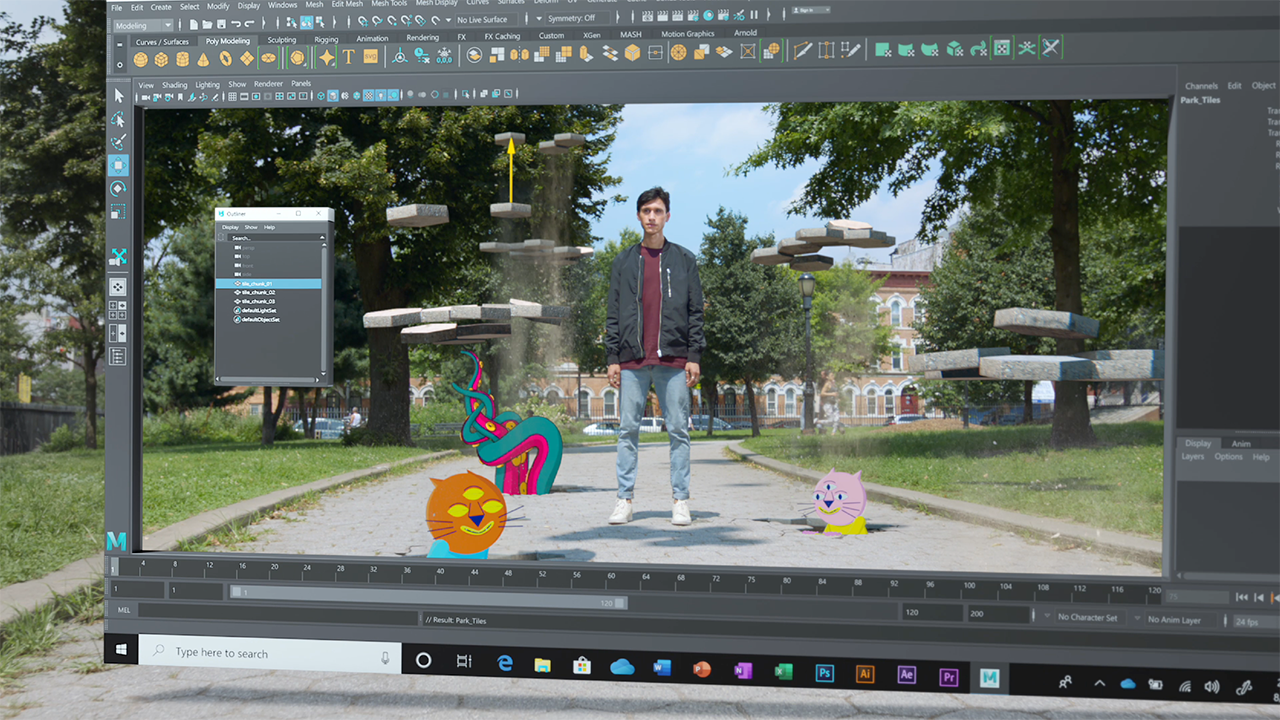
Task: Toggle the grid display in panel toolbar
Action: (232, 97)
